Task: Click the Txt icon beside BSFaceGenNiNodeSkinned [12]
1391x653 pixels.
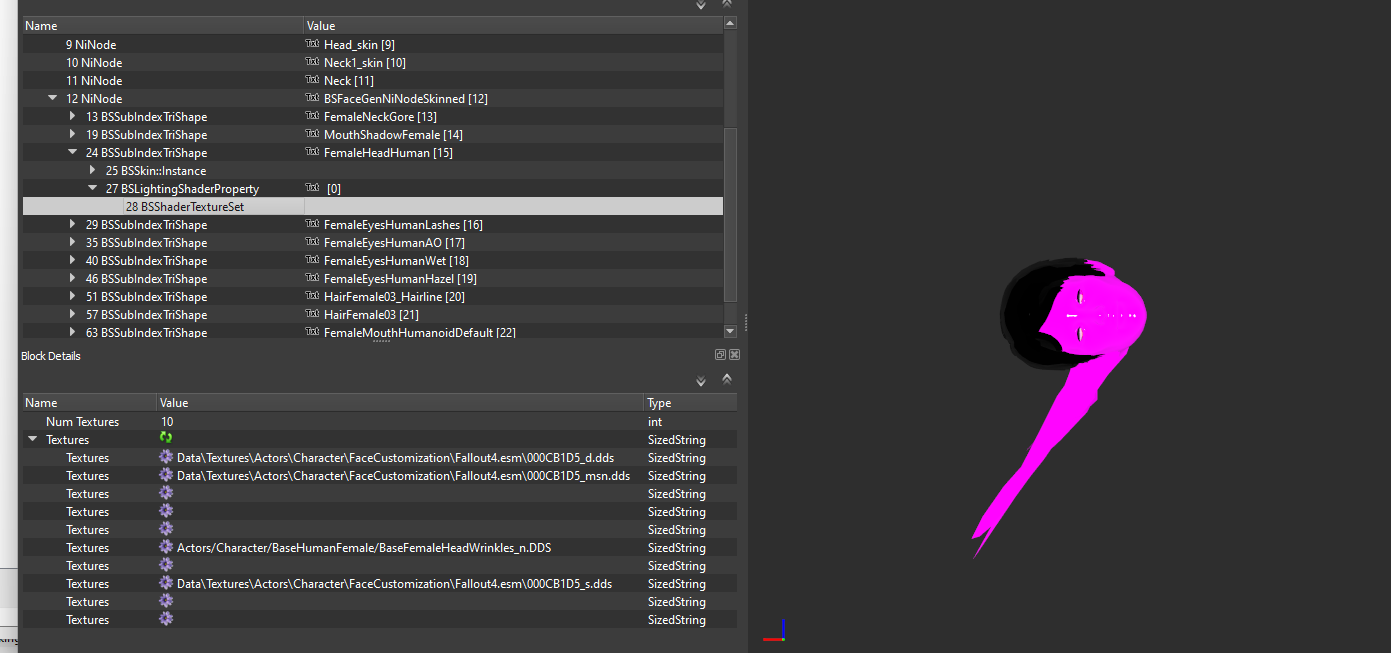Action: point(312,98)
